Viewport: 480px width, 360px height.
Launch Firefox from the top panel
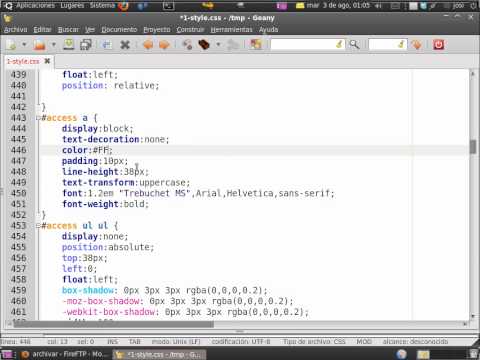click(x=124, y=6)
